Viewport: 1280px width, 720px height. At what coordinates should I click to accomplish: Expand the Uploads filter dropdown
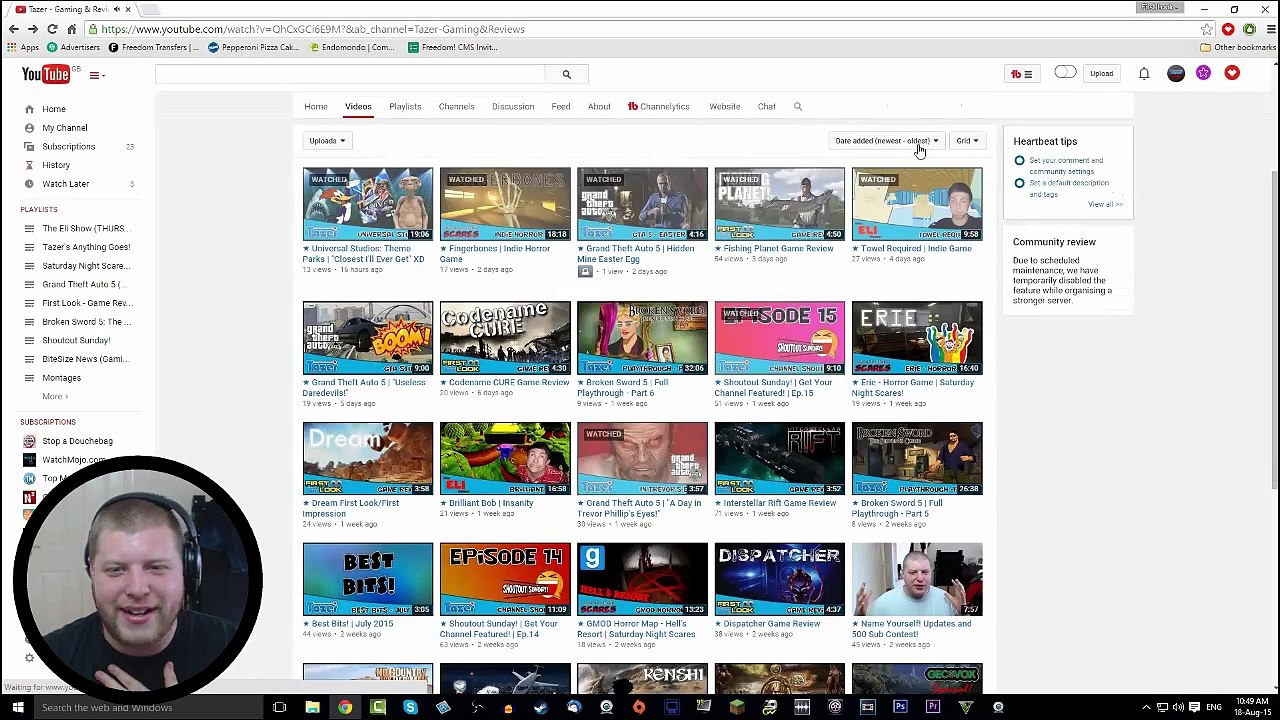pos(327,141)
